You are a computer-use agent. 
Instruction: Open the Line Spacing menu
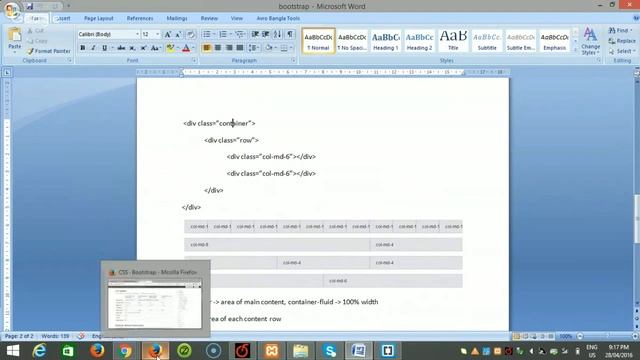tap(254, 48)
